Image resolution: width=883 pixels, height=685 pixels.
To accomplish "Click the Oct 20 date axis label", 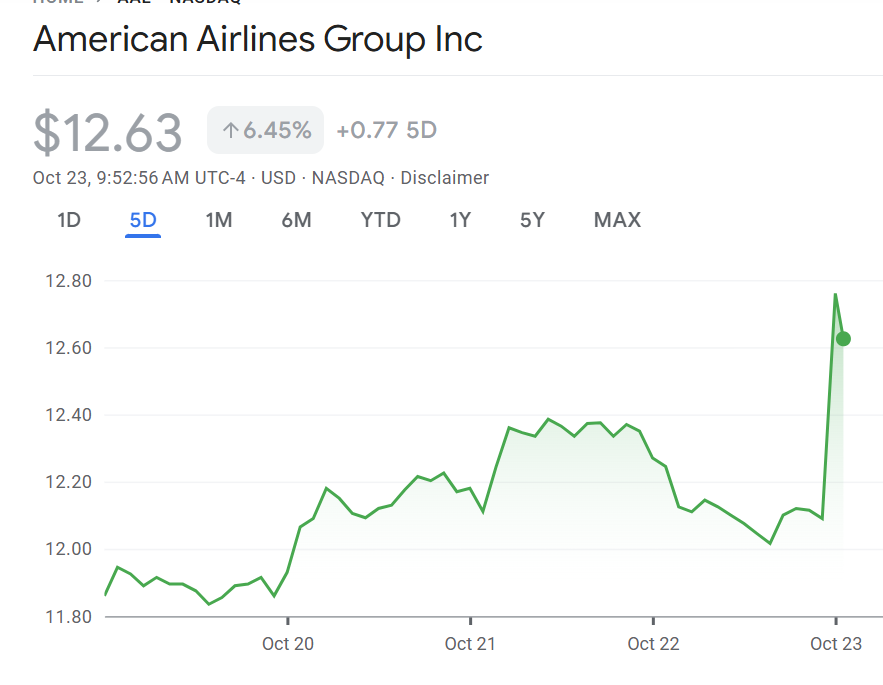I will point(288,644).
